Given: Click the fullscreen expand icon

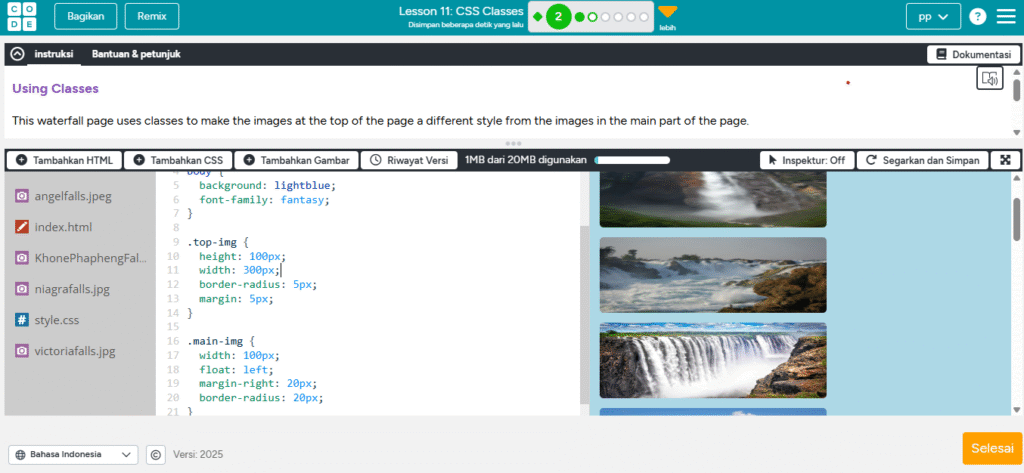Looking at the screenshot, I should pyautogui.click(x=1003, y=160).
